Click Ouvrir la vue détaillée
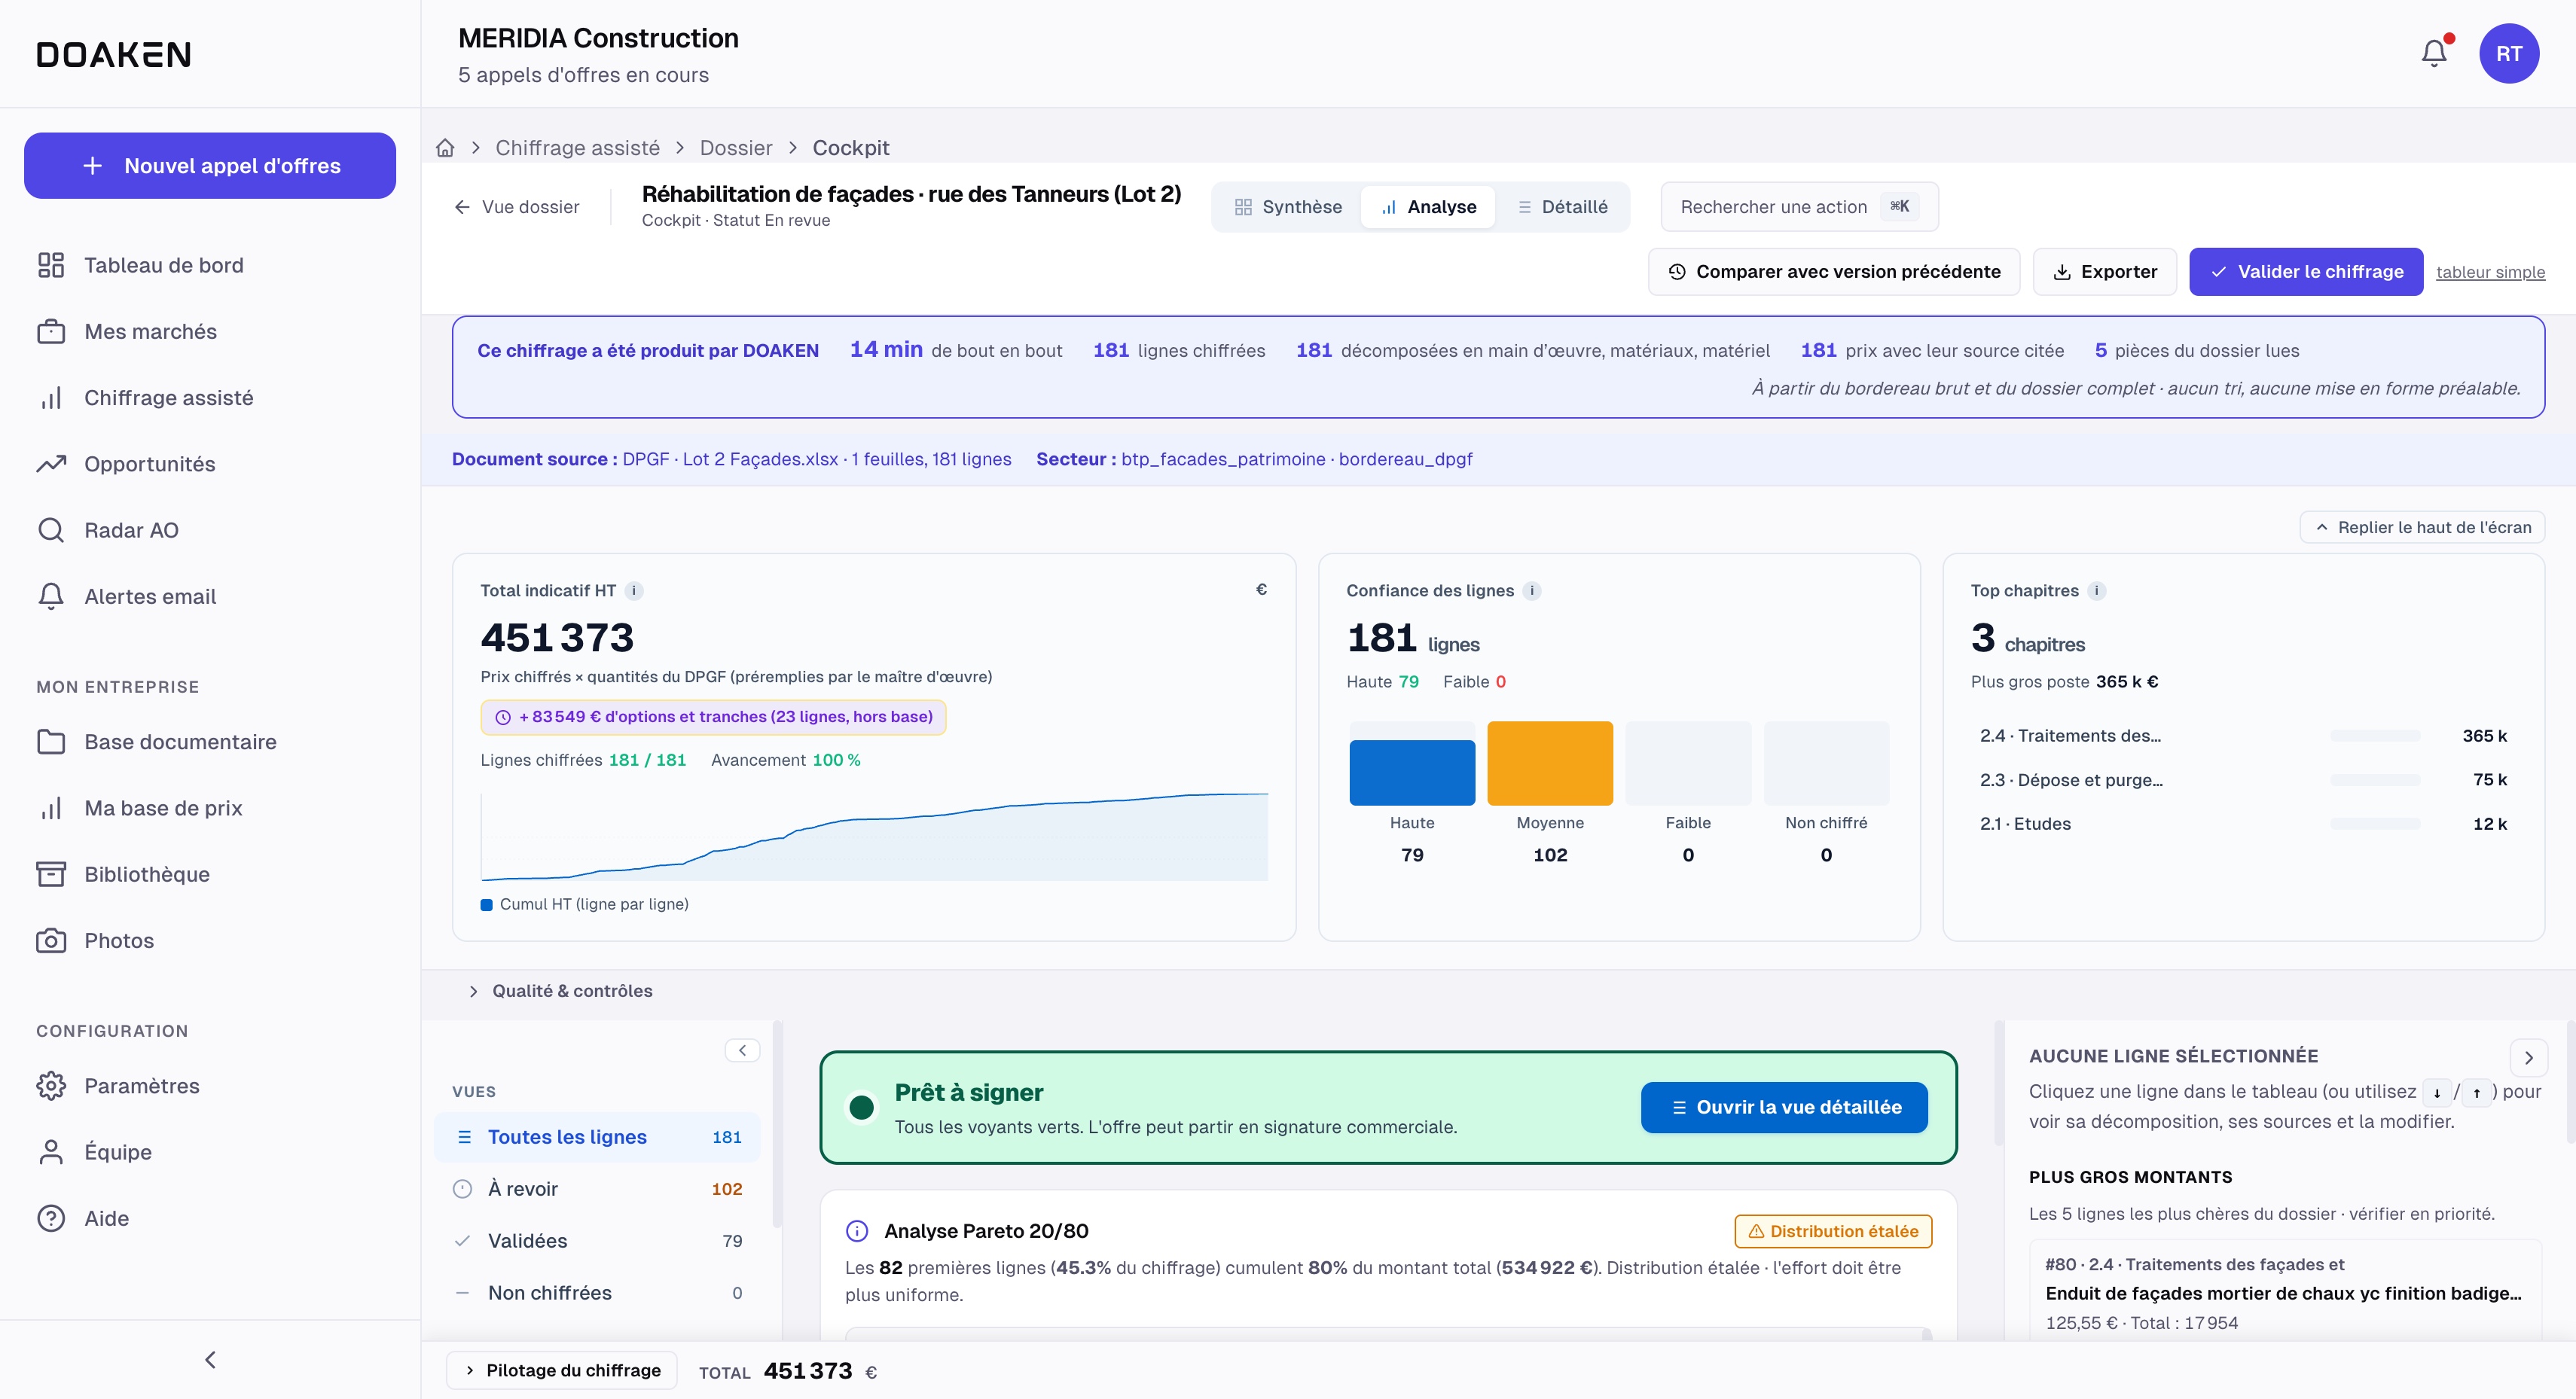 pos(1784,1107)
